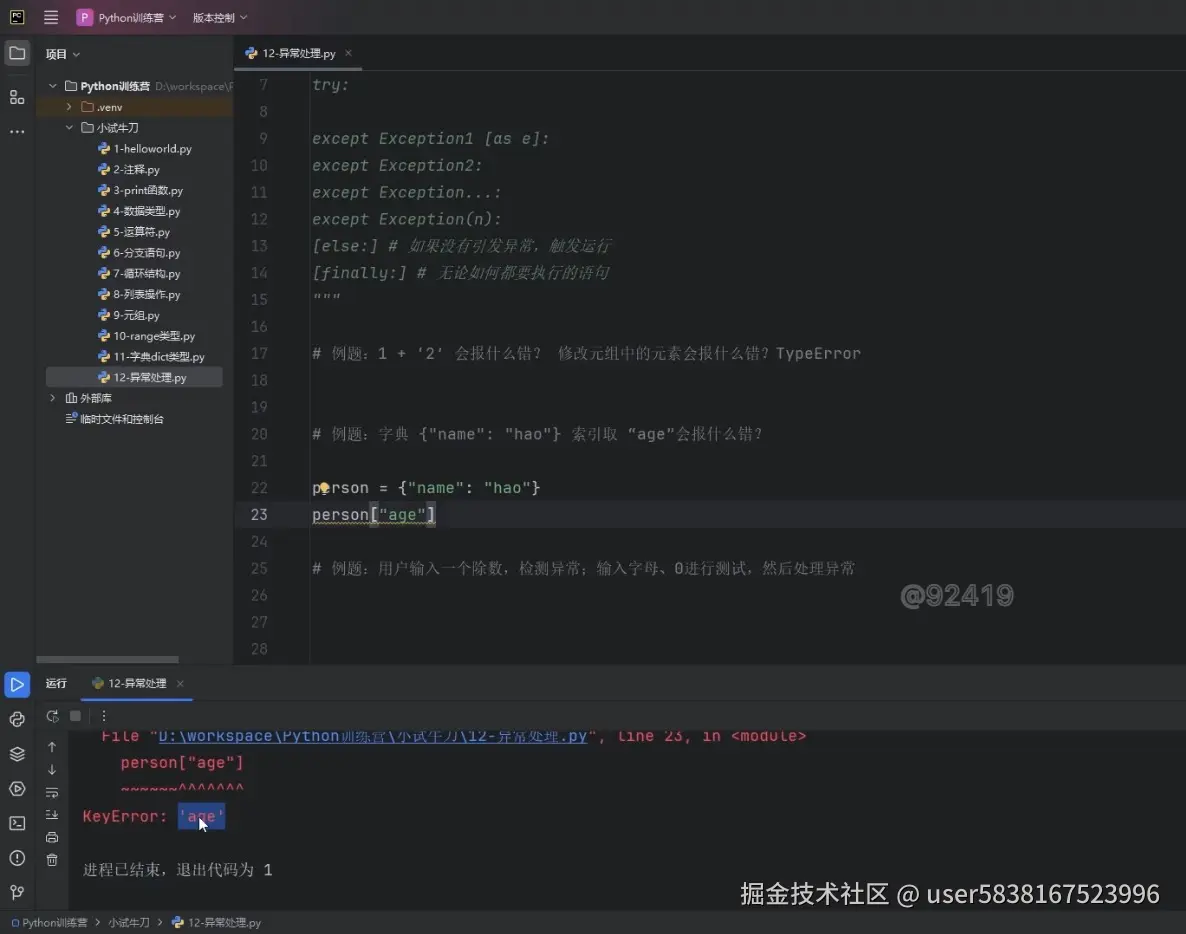Screen dimensions: 1186x934
Task: Open the Git version control icon
Action: (17, 892)
